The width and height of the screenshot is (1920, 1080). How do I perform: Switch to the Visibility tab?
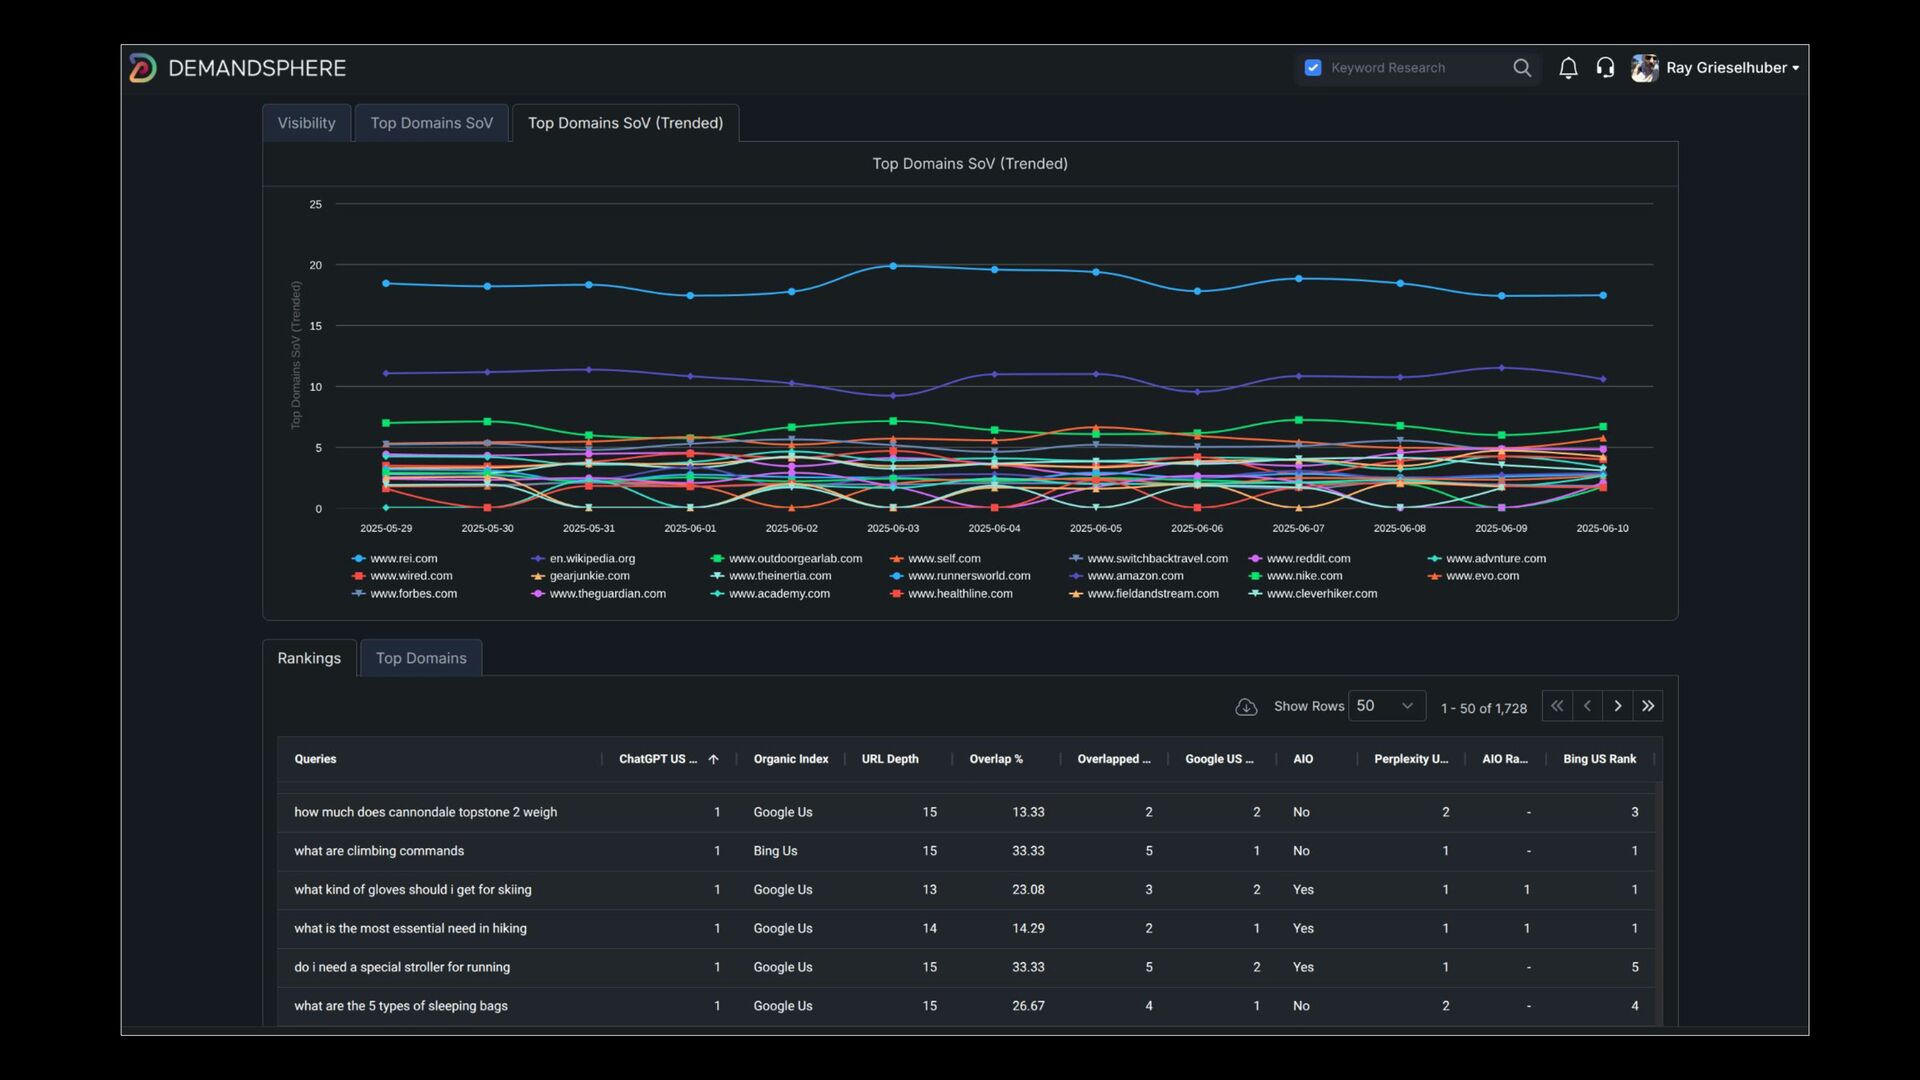[306, 123]
